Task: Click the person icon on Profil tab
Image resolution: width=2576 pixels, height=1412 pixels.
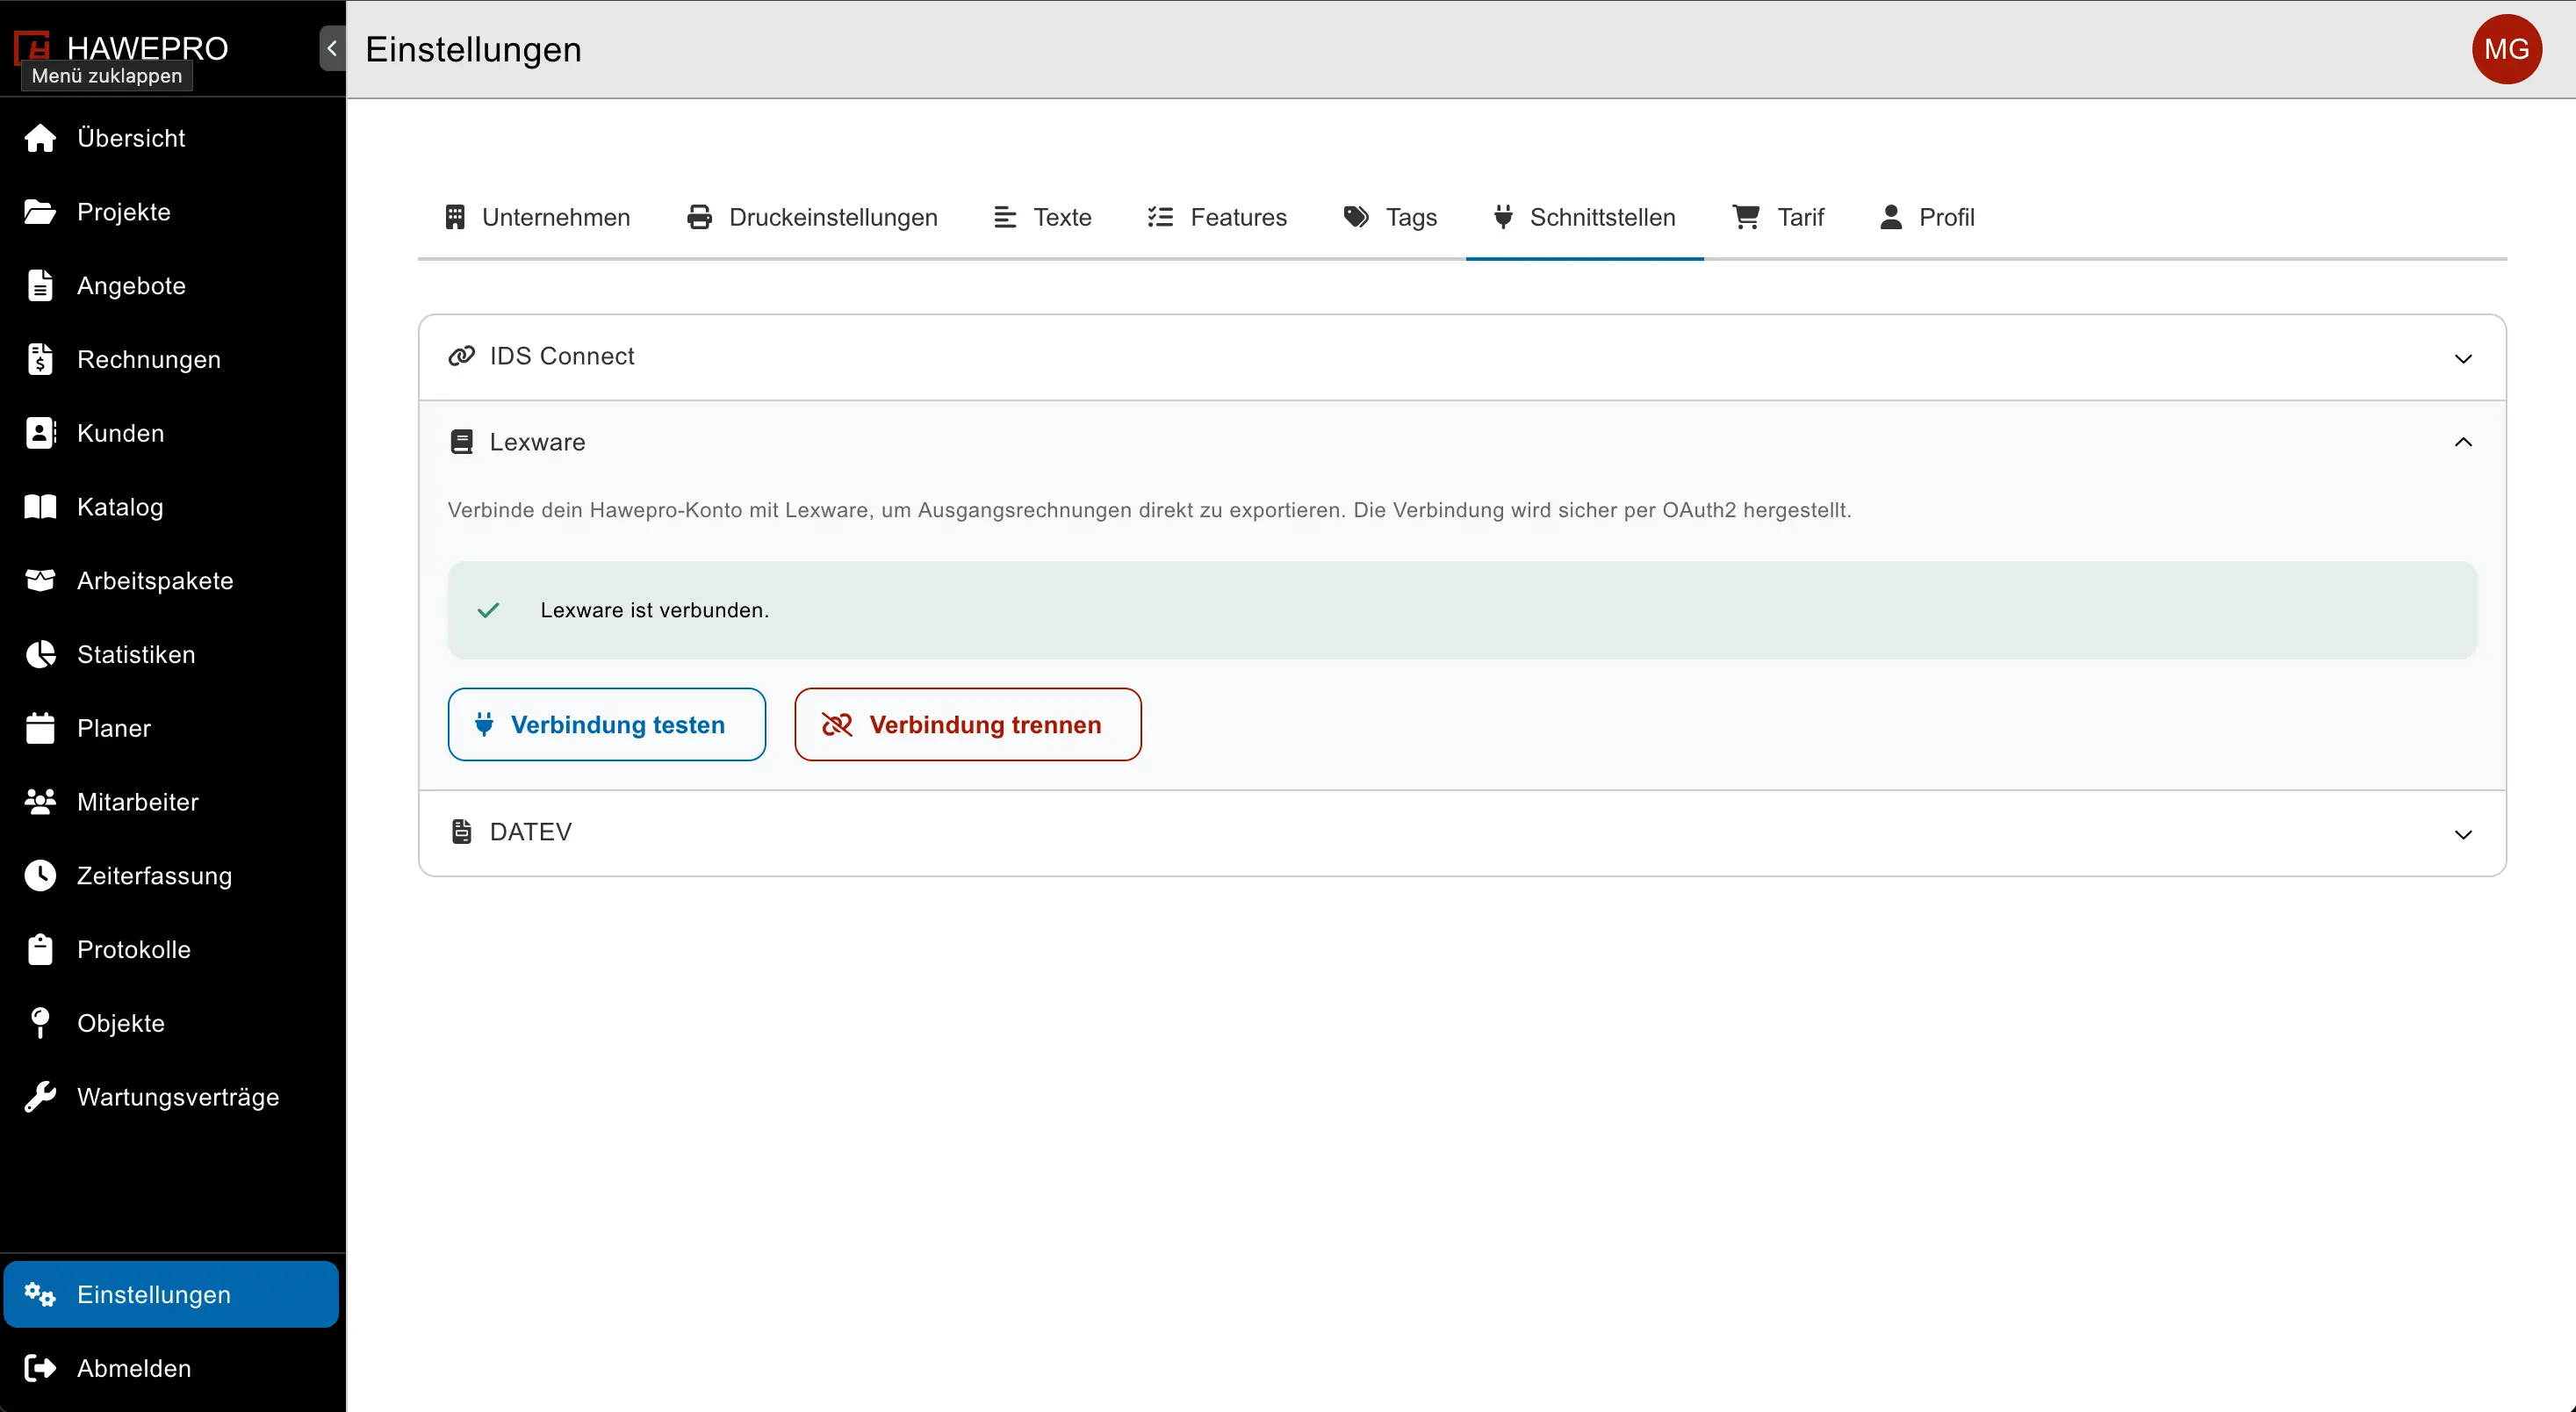Action: coord(1891,217)
